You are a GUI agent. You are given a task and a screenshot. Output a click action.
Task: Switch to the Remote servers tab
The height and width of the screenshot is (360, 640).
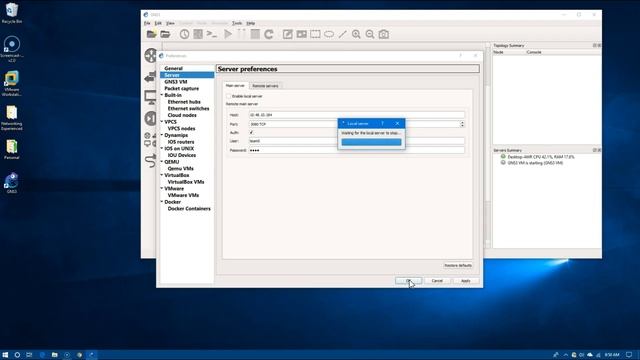pos(265,86)
